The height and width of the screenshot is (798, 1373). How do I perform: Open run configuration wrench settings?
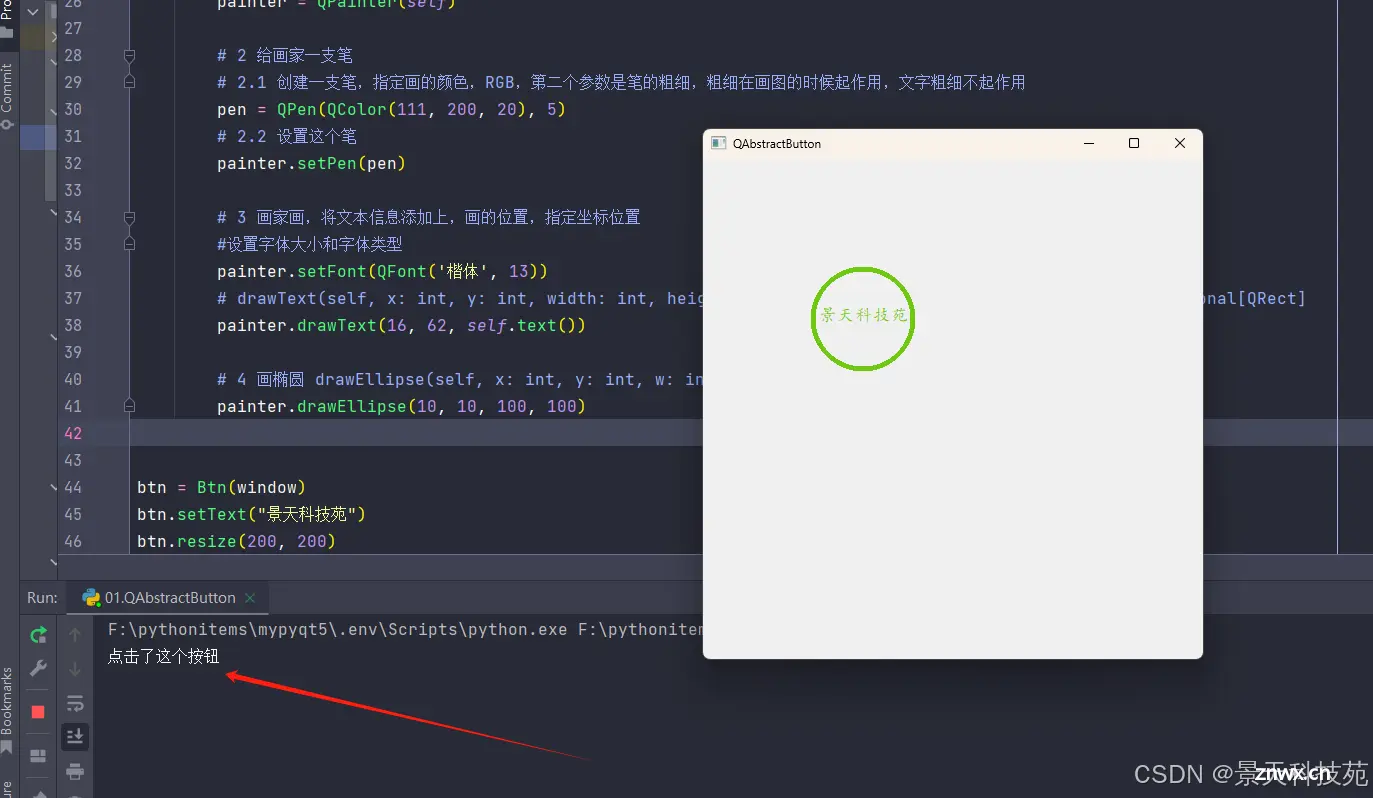[x=38, y=668]
